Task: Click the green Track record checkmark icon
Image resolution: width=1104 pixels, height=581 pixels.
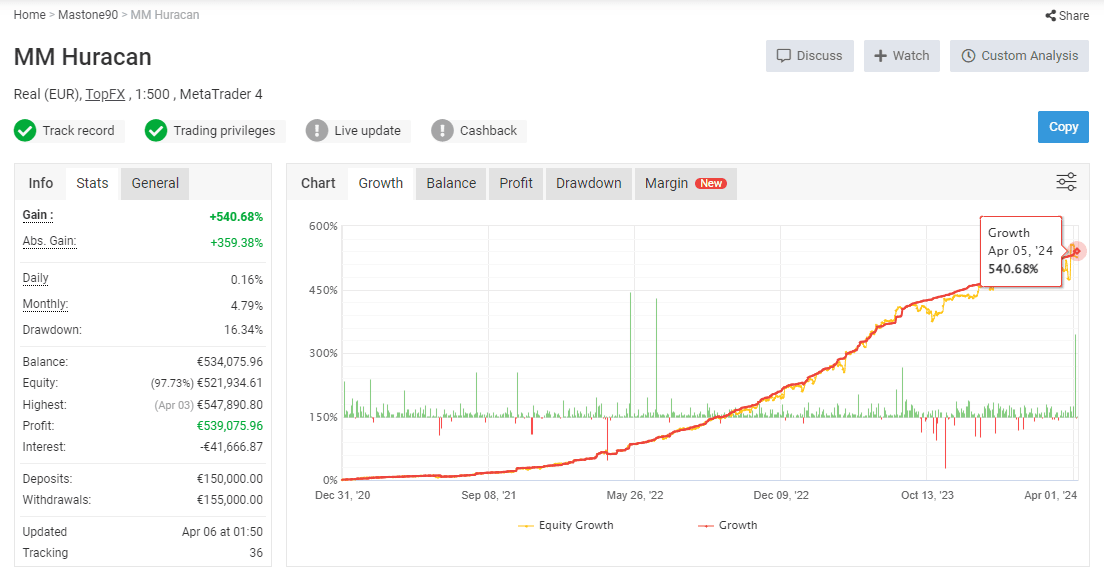Action: click(25, 130)
